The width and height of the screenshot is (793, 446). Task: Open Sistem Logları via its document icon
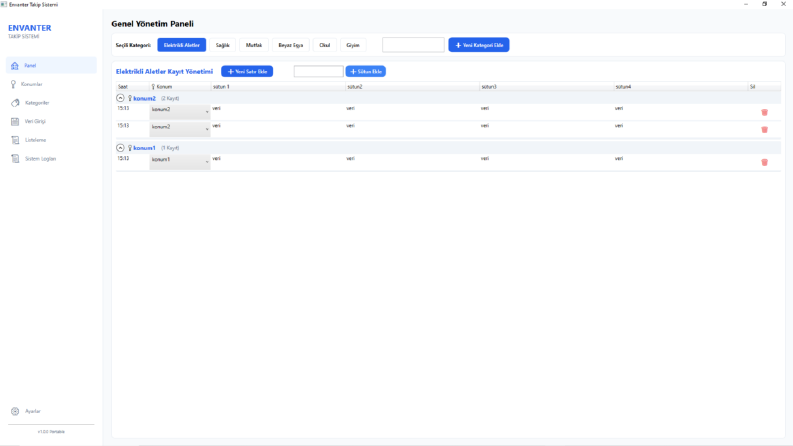[x=15, y=159]
